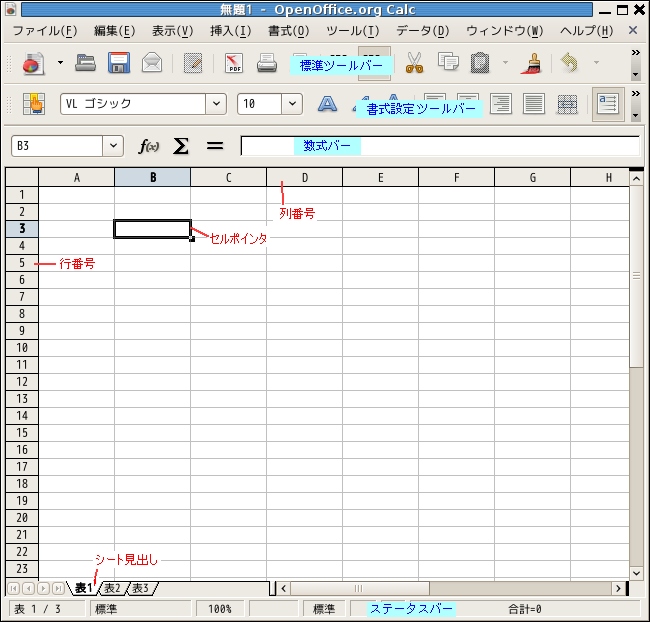
Task: Open the font name dropdown list
Action: point(216,104)
